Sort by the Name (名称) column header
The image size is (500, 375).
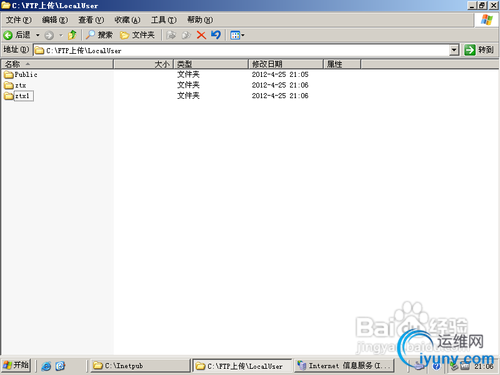coord(57,64)
